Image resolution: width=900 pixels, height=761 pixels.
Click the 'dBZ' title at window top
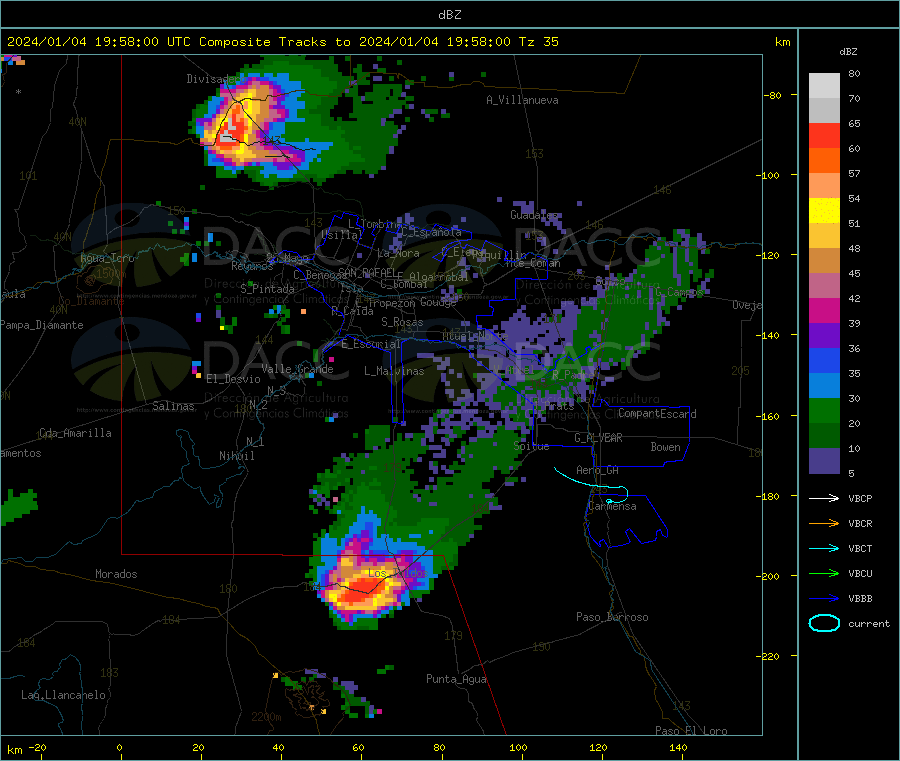click(x=449, y=15)
